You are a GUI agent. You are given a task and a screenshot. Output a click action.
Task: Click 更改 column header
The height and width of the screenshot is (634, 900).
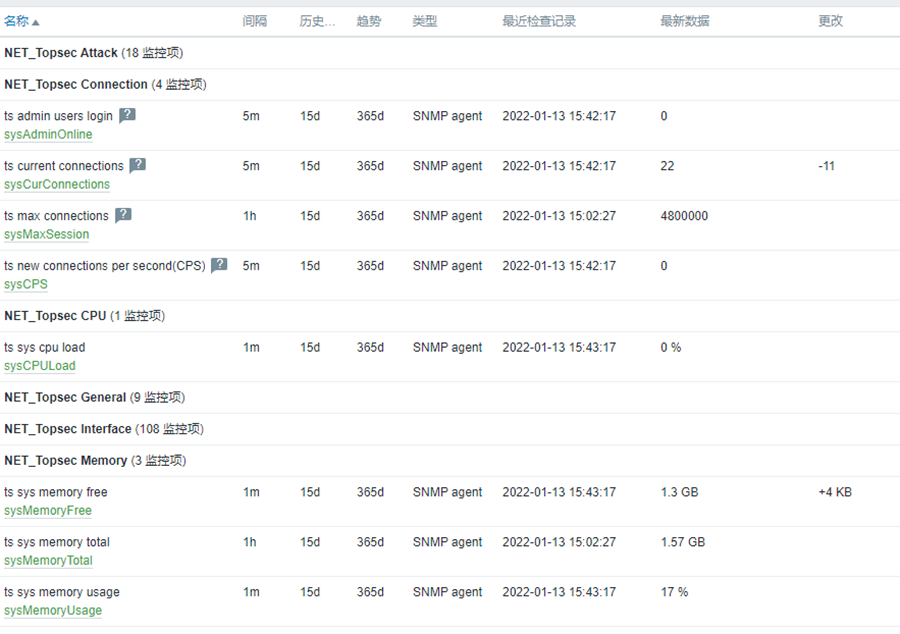pos(831,21)
